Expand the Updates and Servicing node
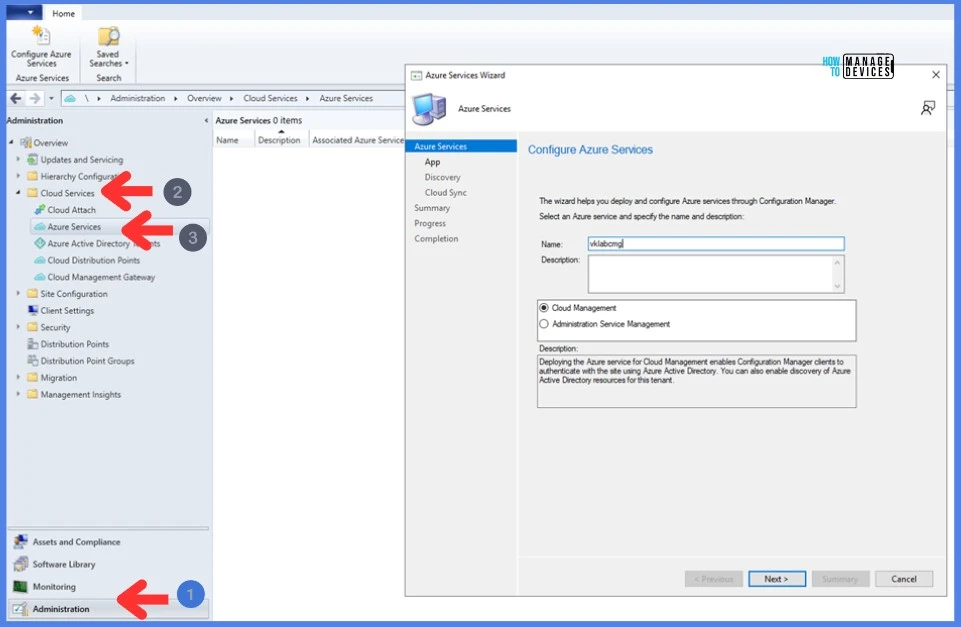 coord(18,159)
